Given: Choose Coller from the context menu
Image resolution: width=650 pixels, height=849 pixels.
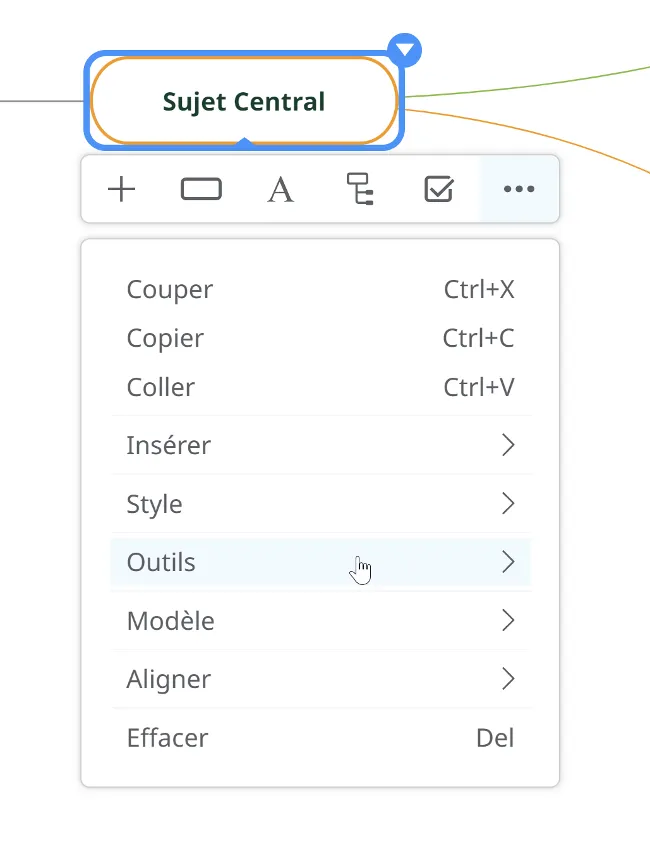Looking at the screenshot, I should 321,388.
